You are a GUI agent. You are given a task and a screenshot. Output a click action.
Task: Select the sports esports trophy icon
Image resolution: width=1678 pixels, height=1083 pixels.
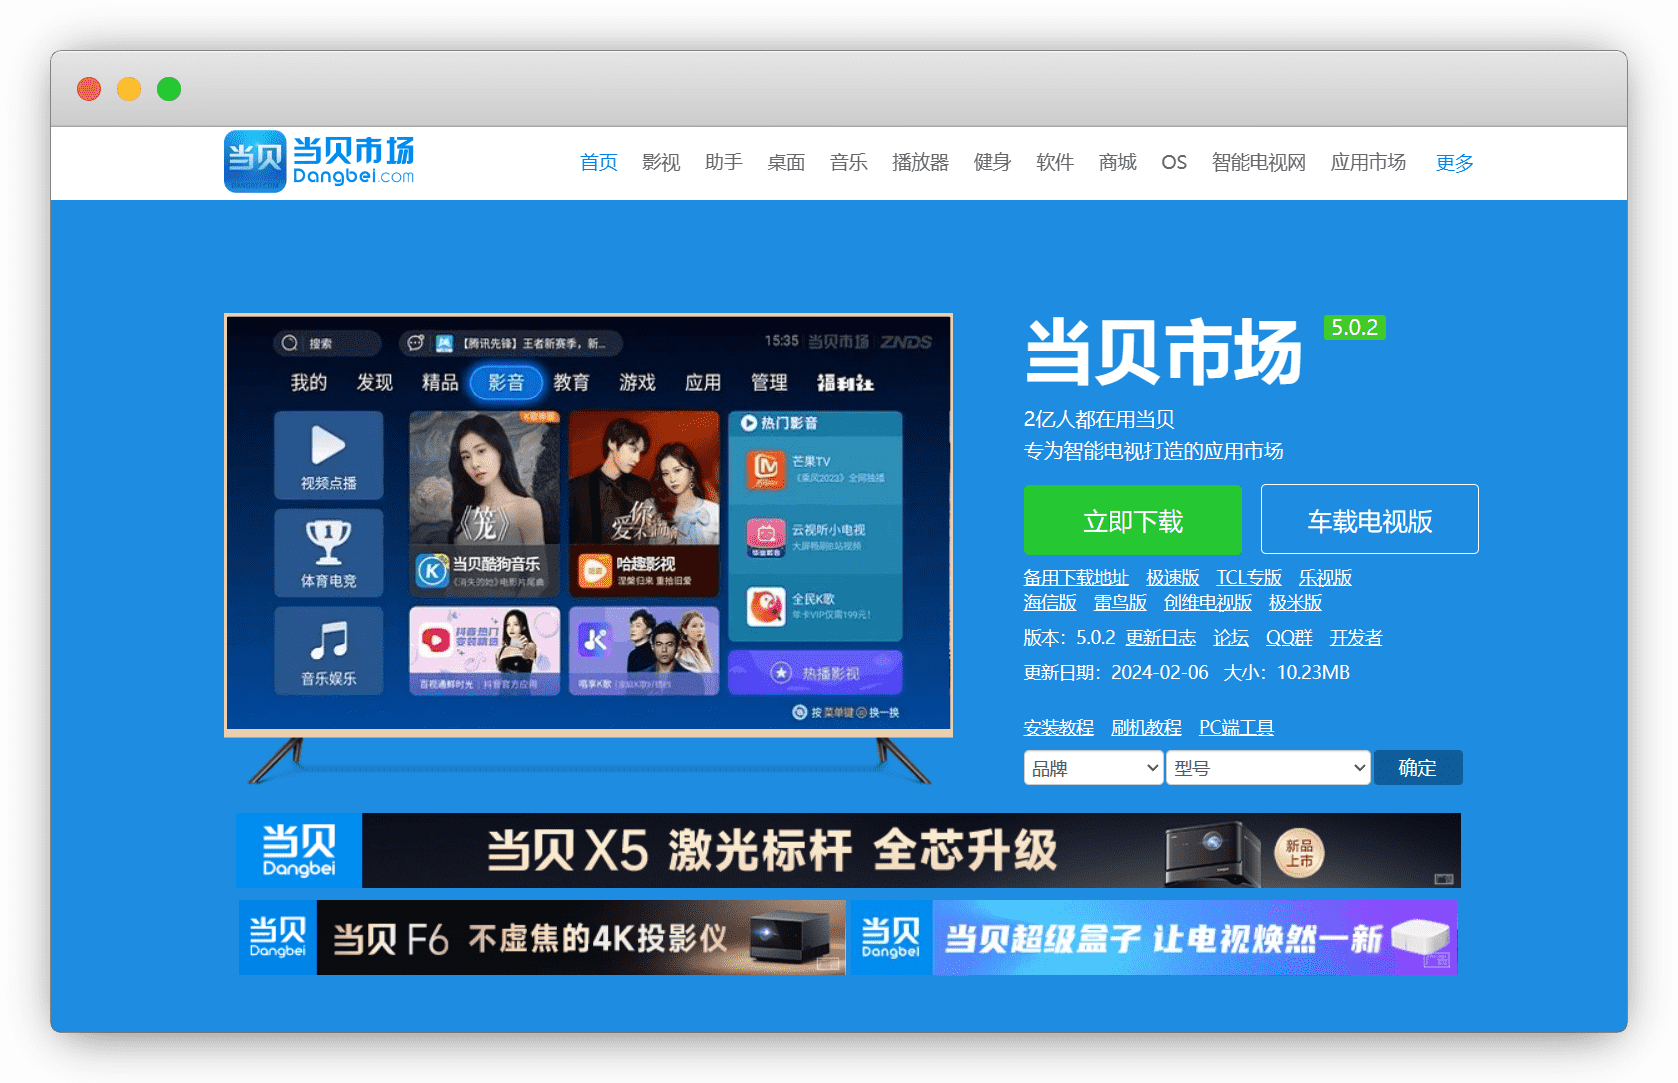328,543
